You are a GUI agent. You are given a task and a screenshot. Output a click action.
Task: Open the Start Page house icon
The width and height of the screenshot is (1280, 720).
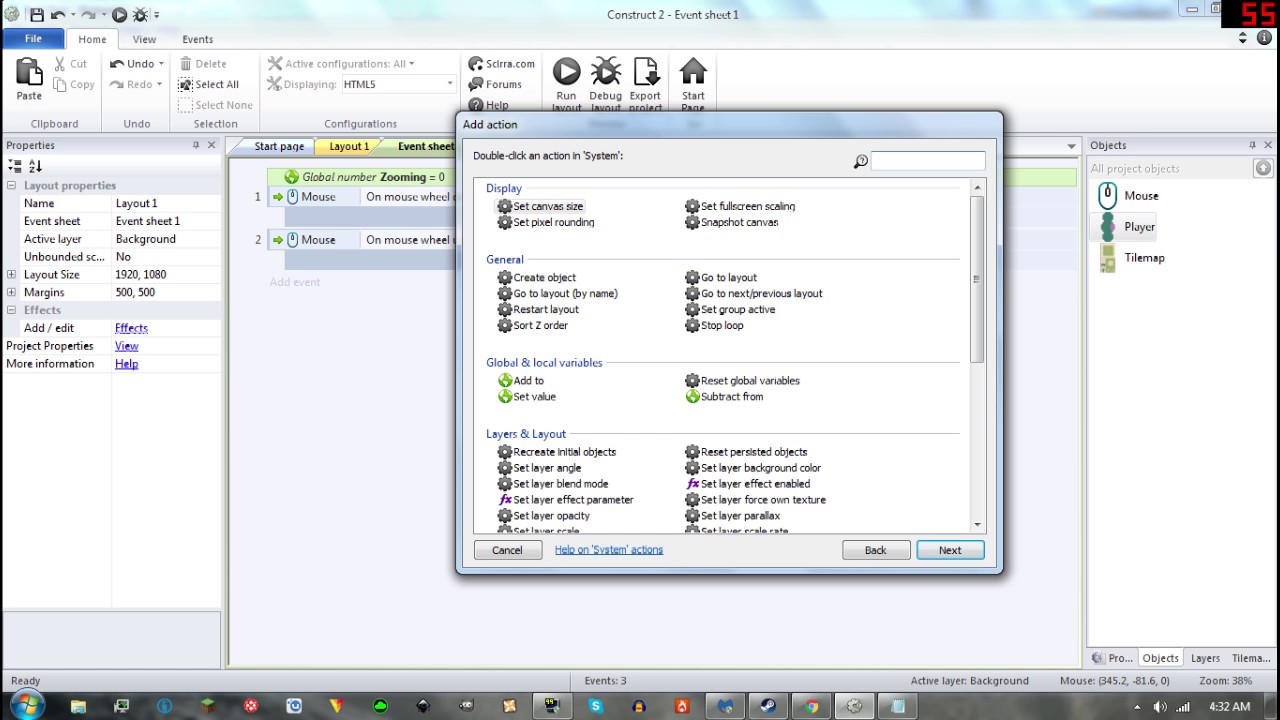[x=693, y=72]
